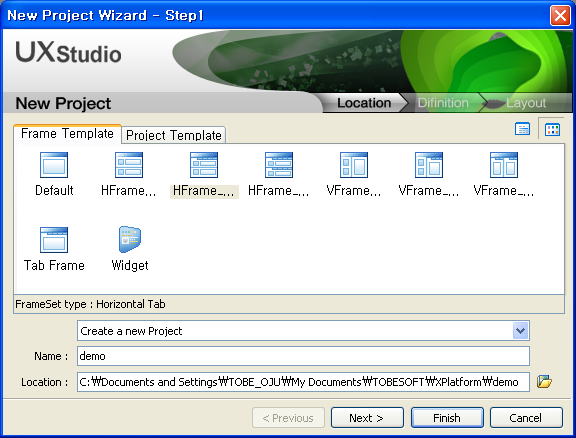Choose the HFrame... template without underscore
This screenshot has height=438, width=576.
129,174
